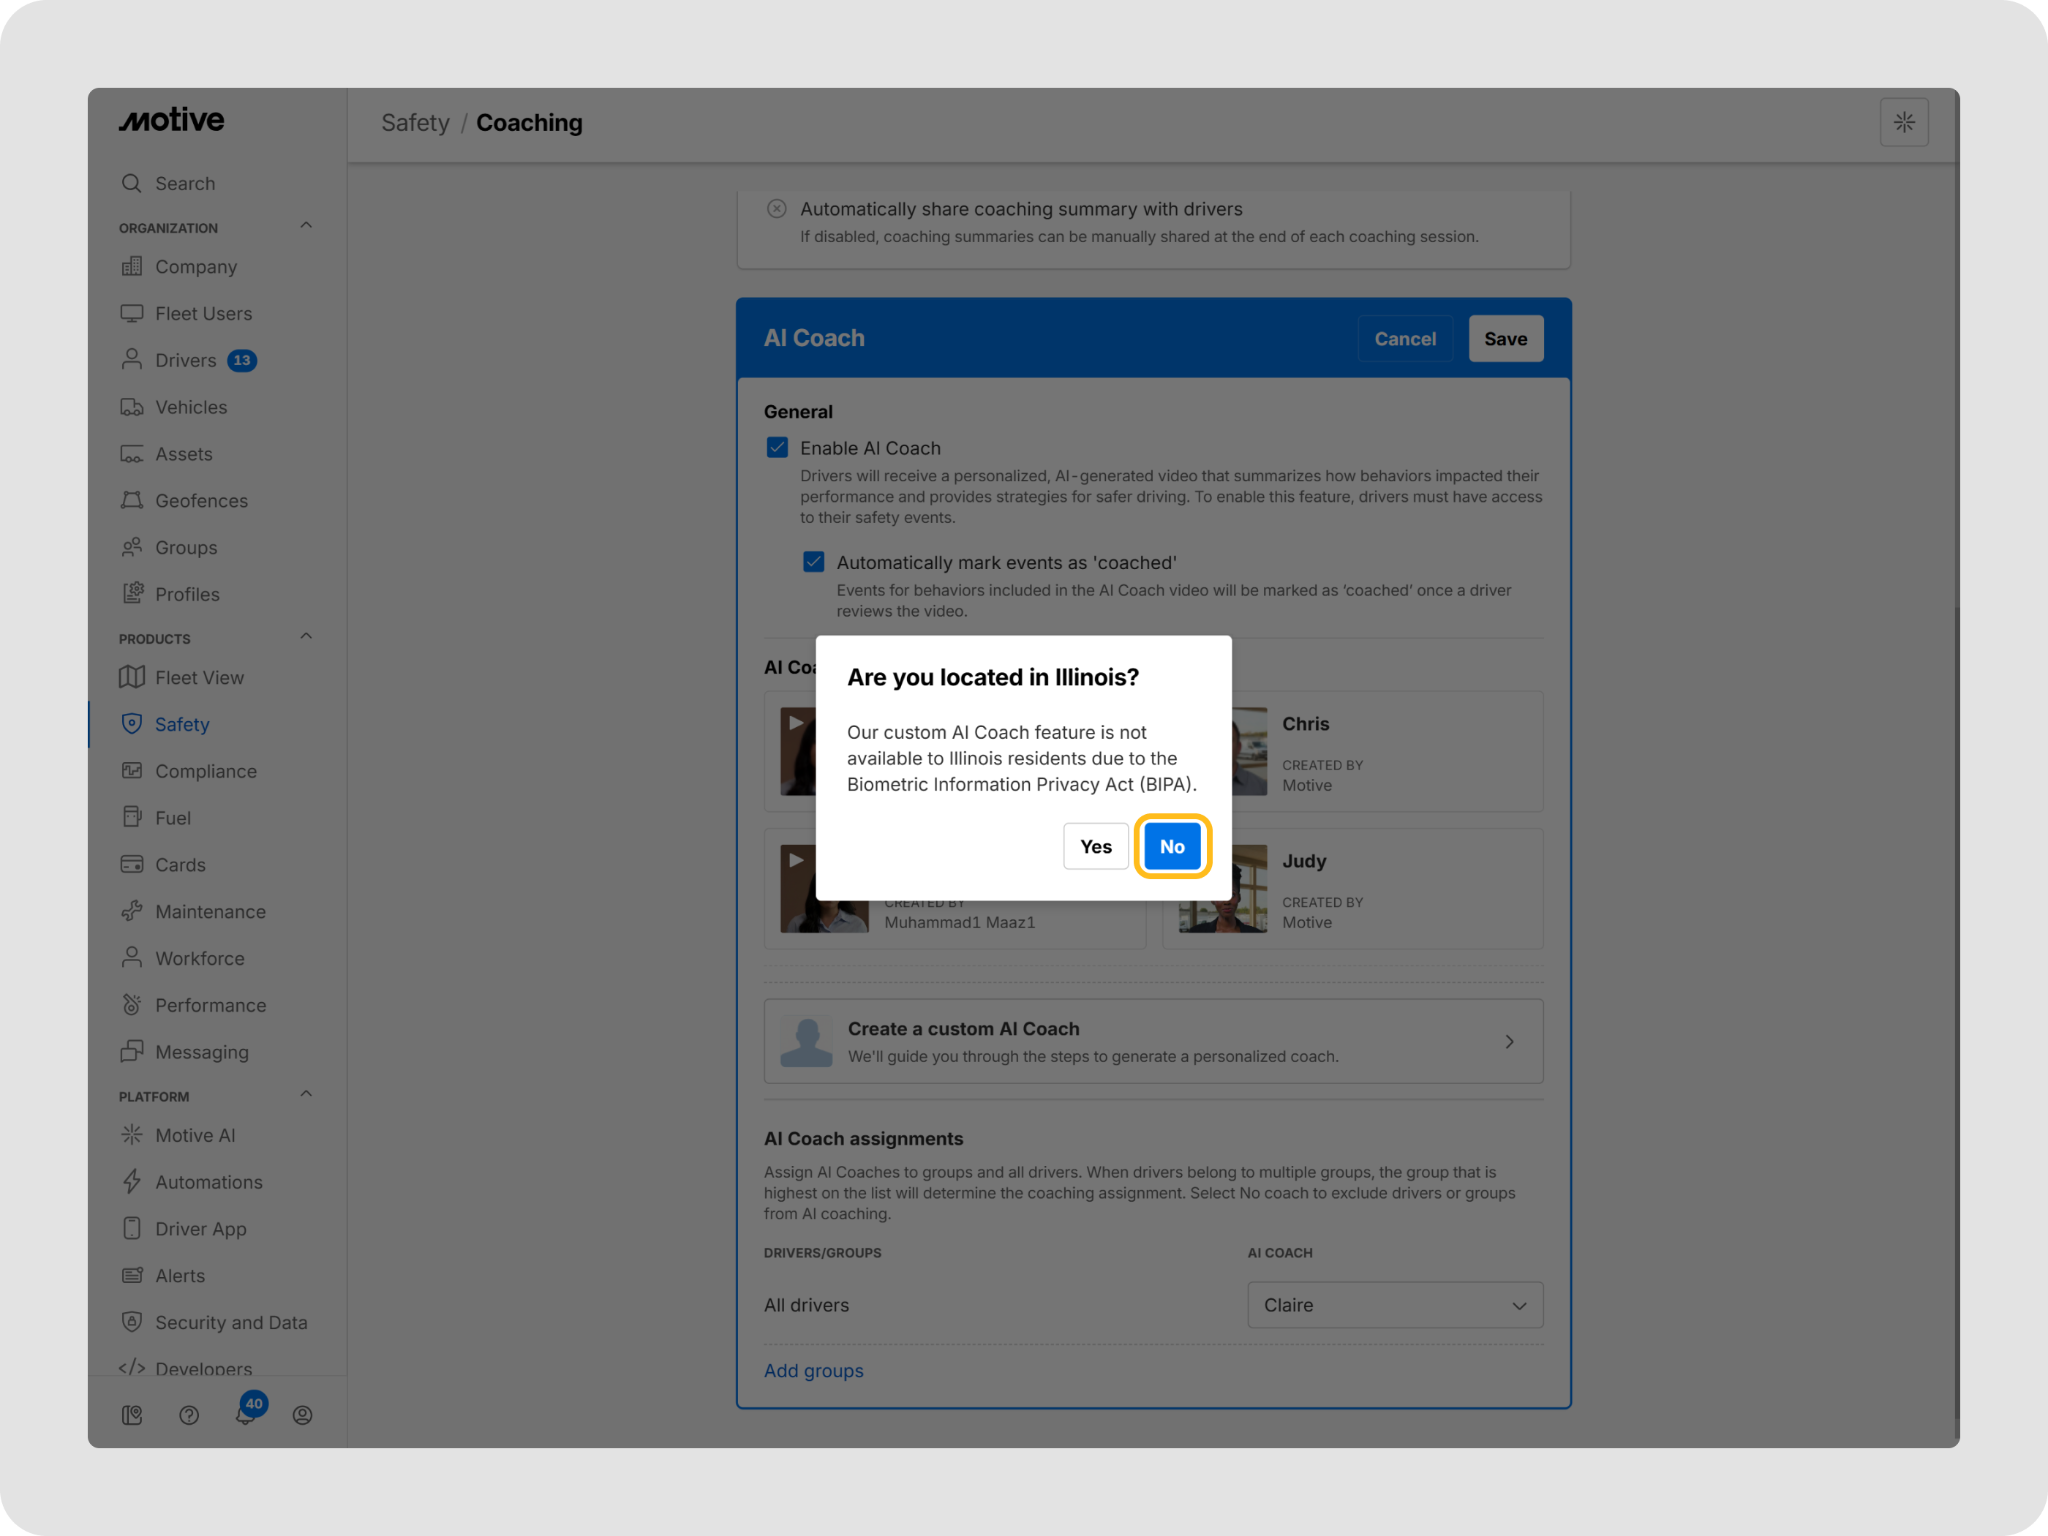Screen dimensions: 2048x1536
Task: Collapse the Organization section
Action: (x=306, y=226)
